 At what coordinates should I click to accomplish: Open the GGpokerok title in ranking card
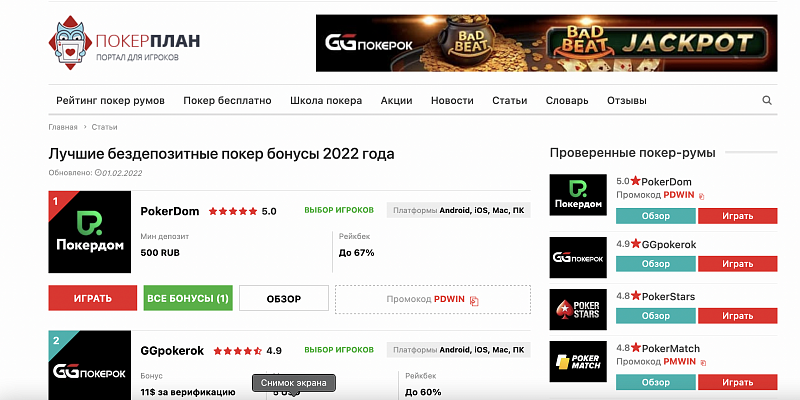[172, 351]
